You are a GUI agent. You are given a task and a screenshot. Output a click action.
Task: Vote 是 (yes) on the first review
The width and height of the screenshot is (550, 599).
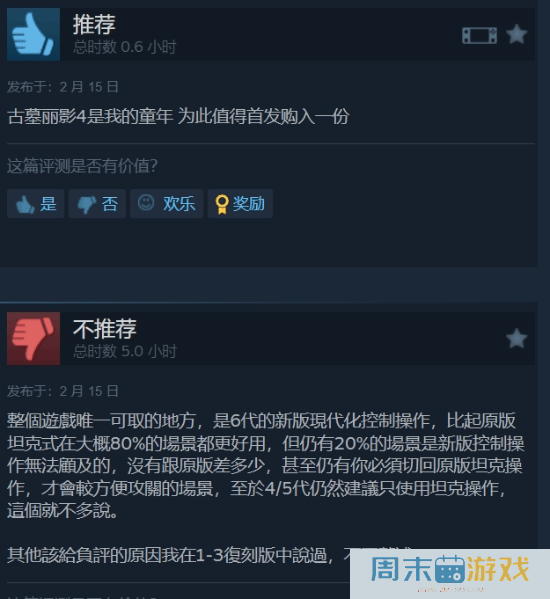click(36, 204)
